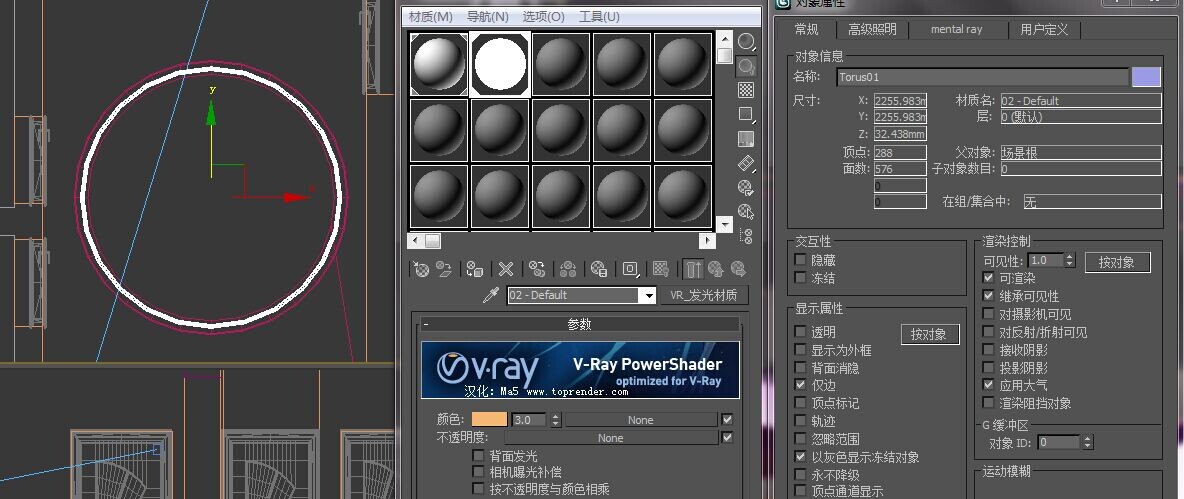The image size is (1184, 499).
Task: Select the first highlighted material sample sphere
Action: (439, 63)
